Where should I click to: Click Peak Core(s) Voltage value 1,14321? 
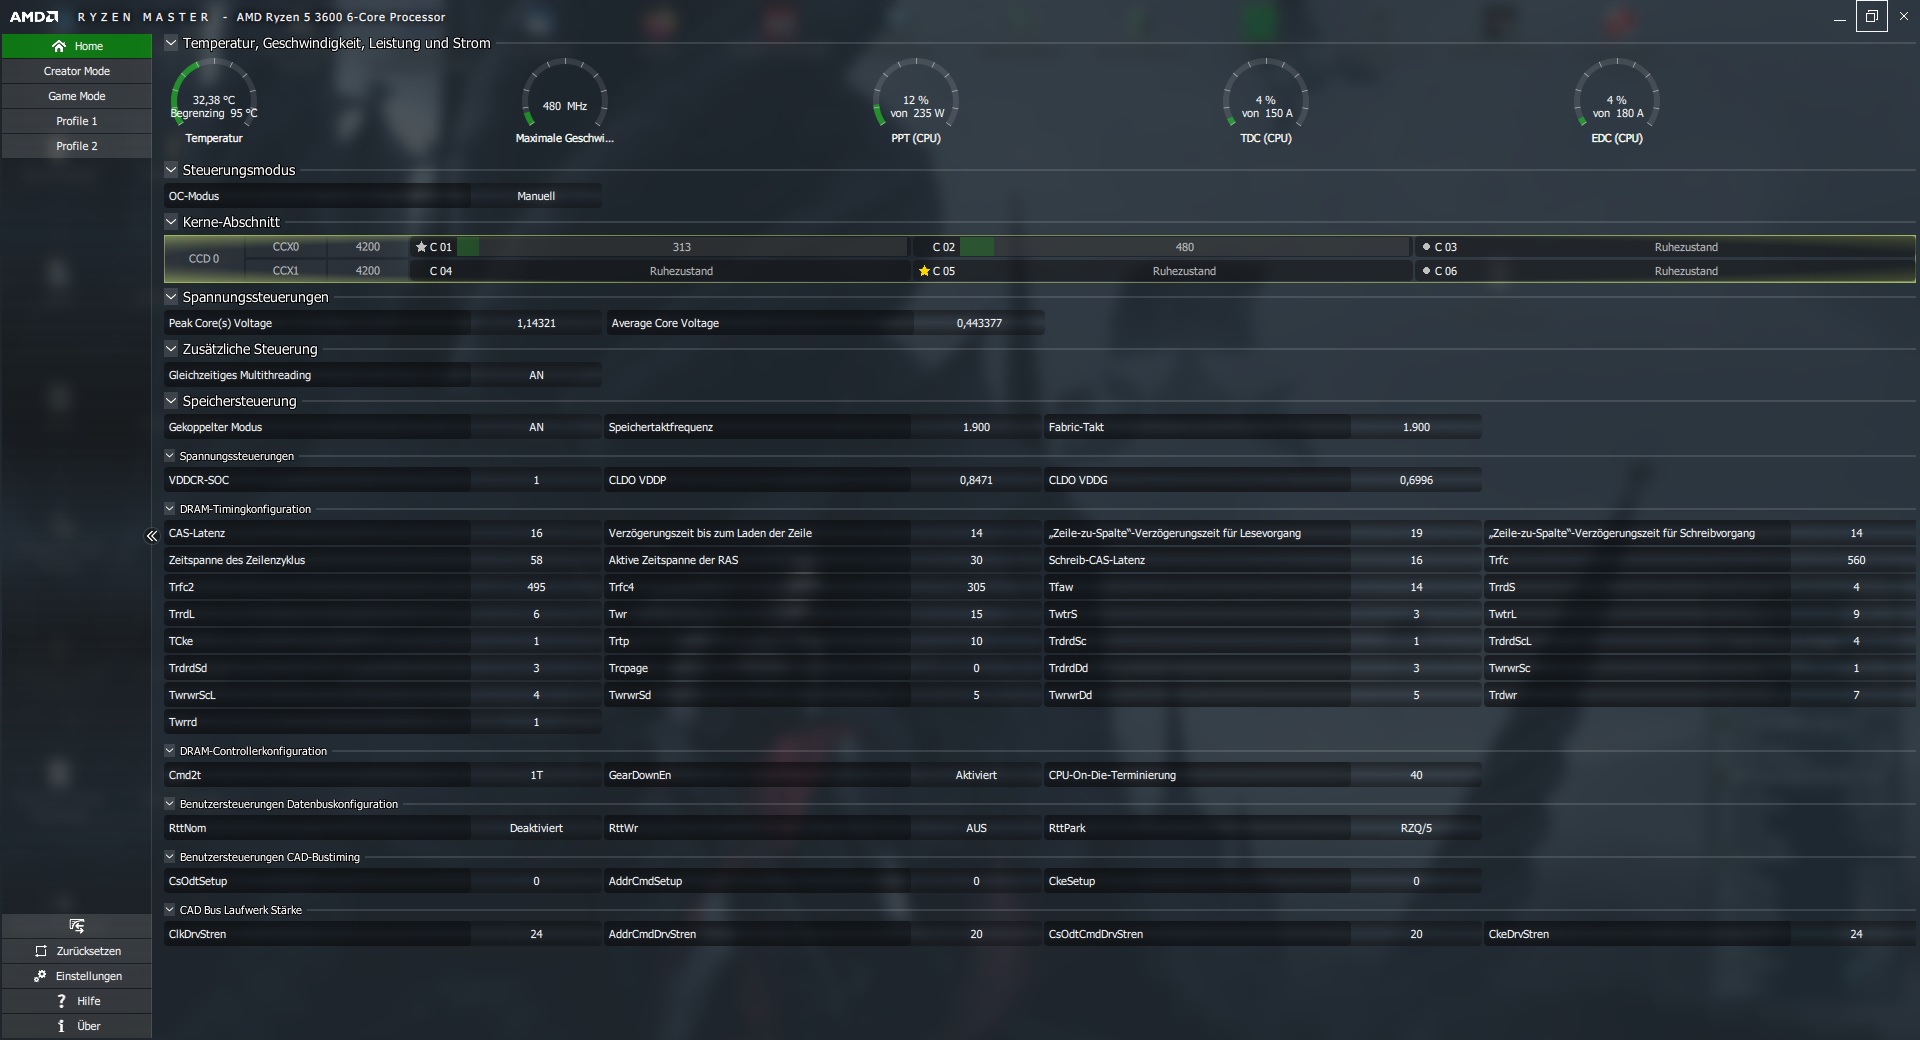pyautogui.click(x=536, y=323)
